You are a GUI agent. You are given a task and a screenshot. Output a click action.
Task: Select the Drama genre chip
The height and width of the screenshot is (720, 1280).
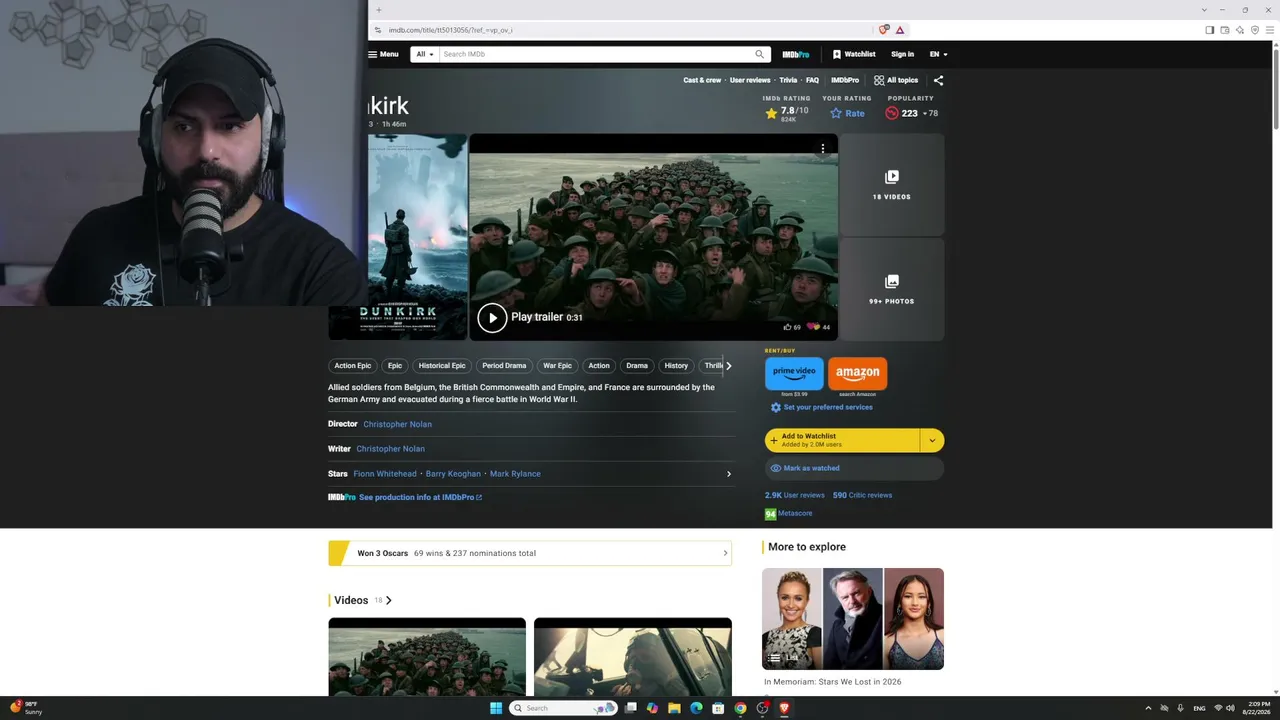(637, 366)
